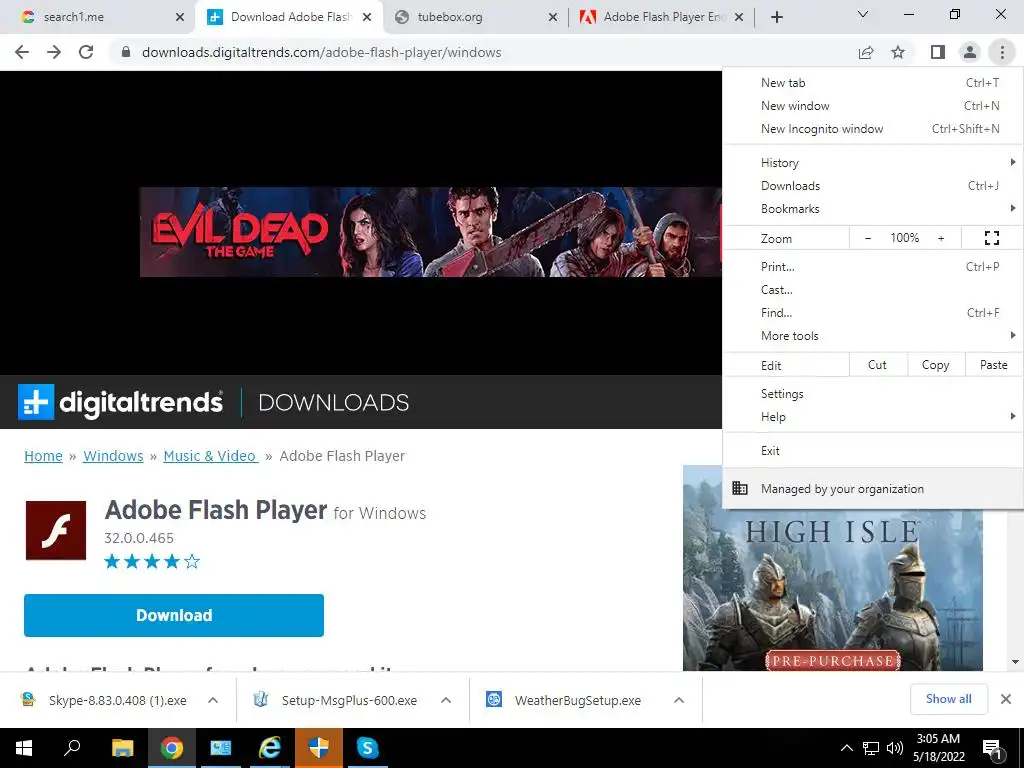Open the High Isle pre-purchase ad
1024x768 pixels.
pos(833,588)
